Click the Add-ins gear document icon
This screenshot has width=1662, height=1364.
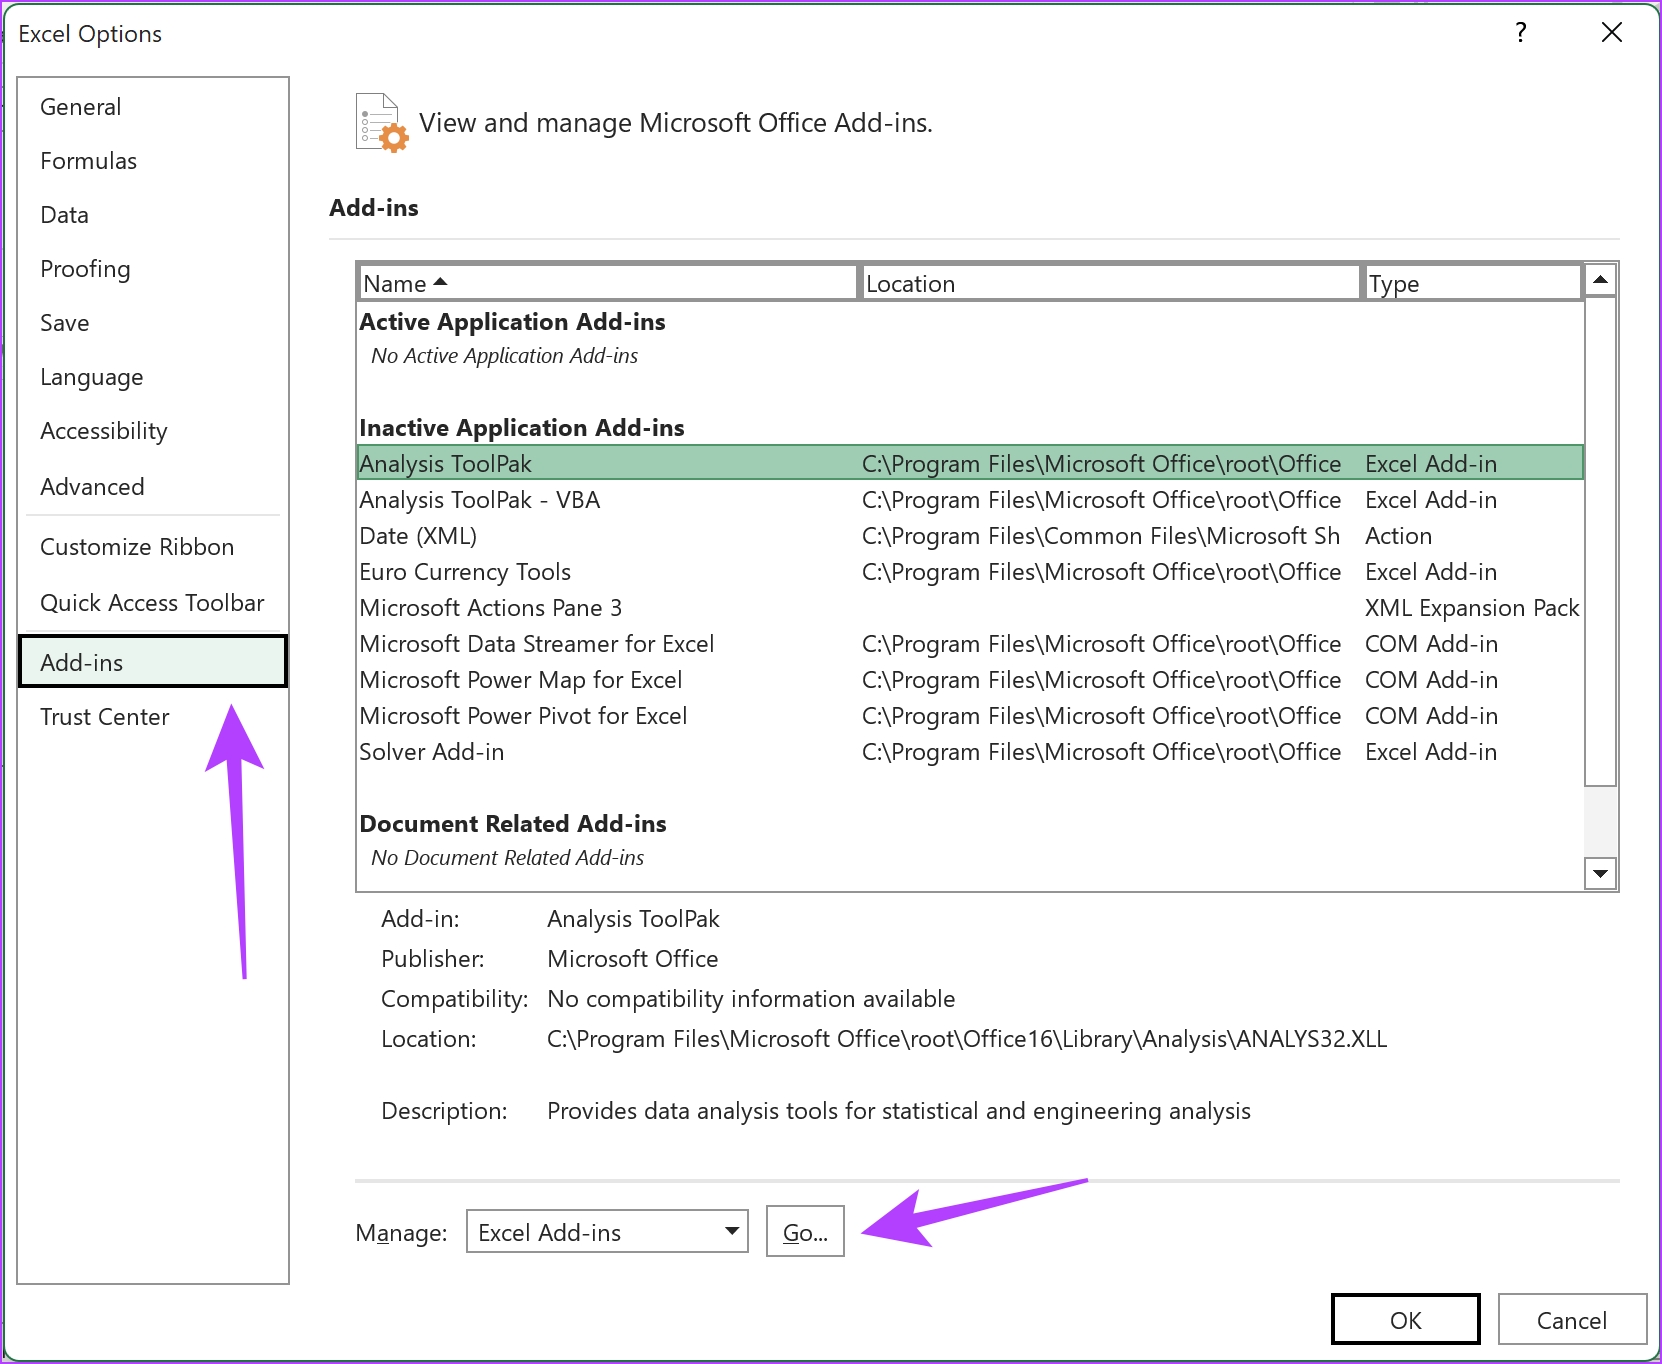click(x=382, y=123)
